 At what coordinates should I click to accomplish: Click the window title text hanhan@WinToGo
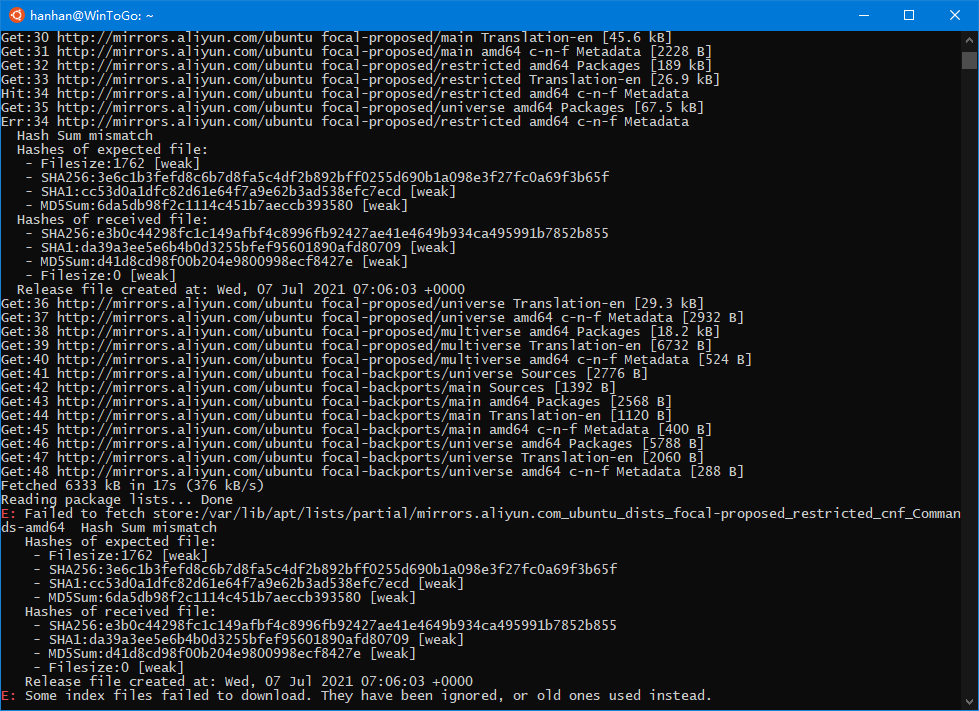pyautogui.click(x=92, y=15)
